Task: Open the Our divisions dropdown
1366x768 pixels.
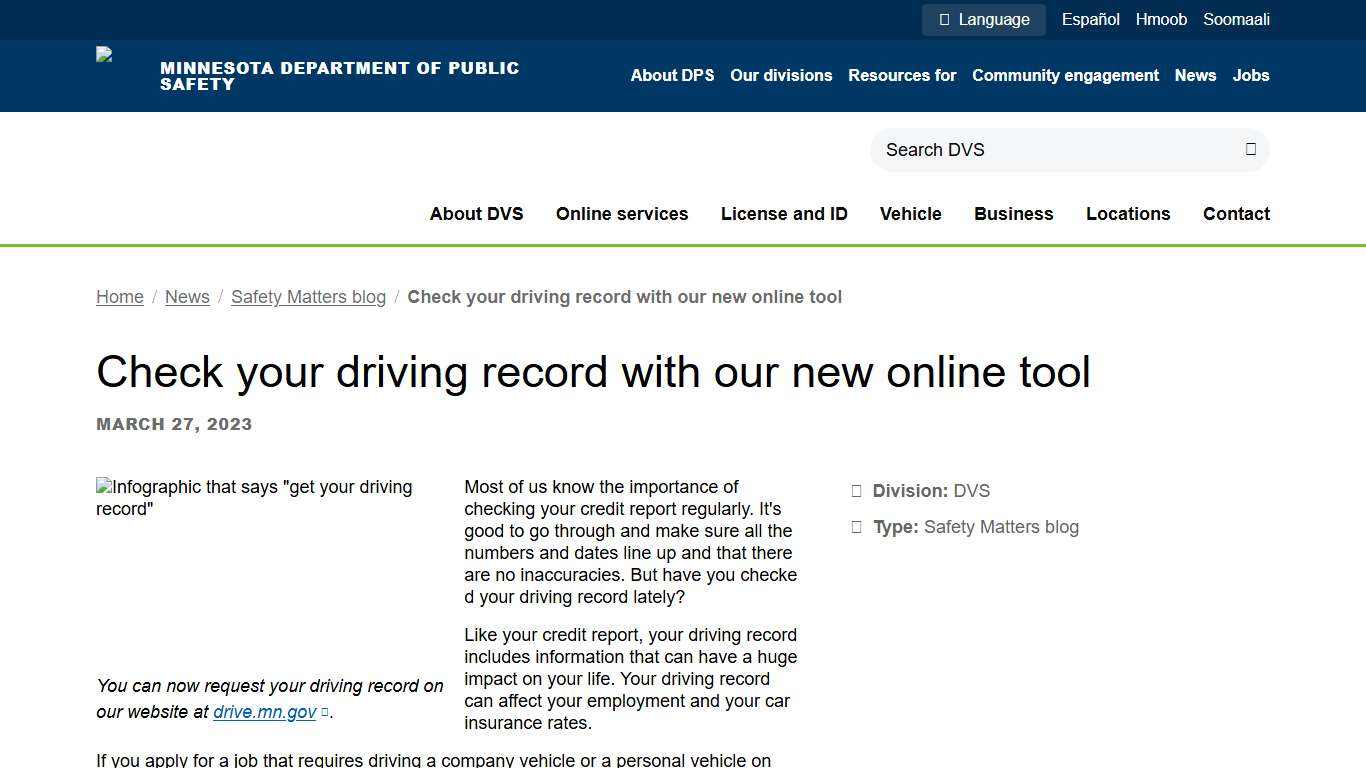Action: tap(780, 75)
